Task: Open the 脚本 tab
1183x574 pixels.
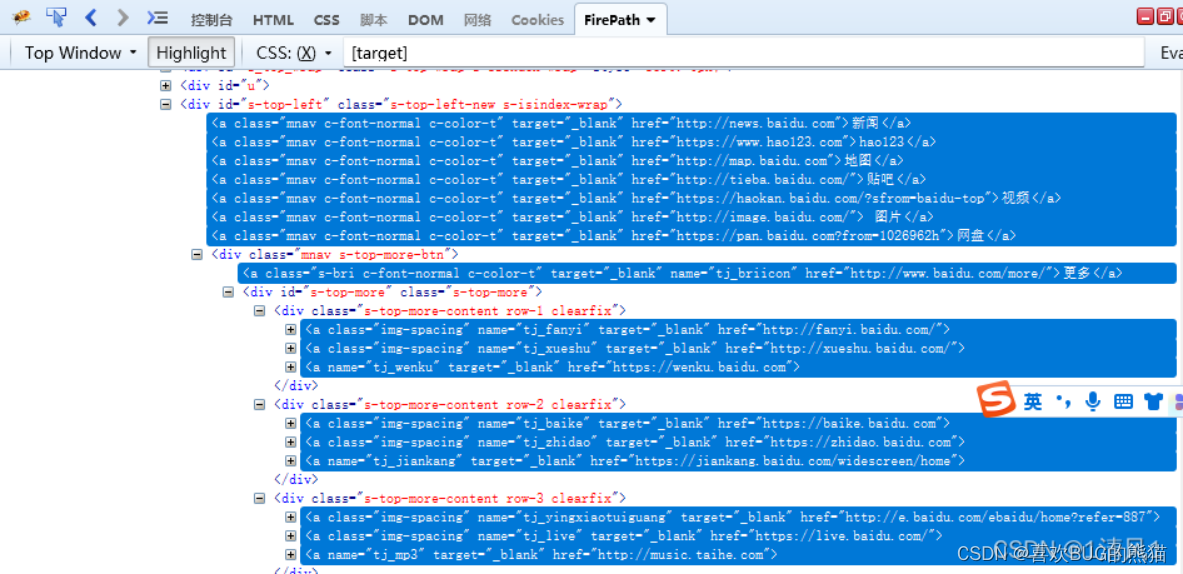Action: pos(373,20)
